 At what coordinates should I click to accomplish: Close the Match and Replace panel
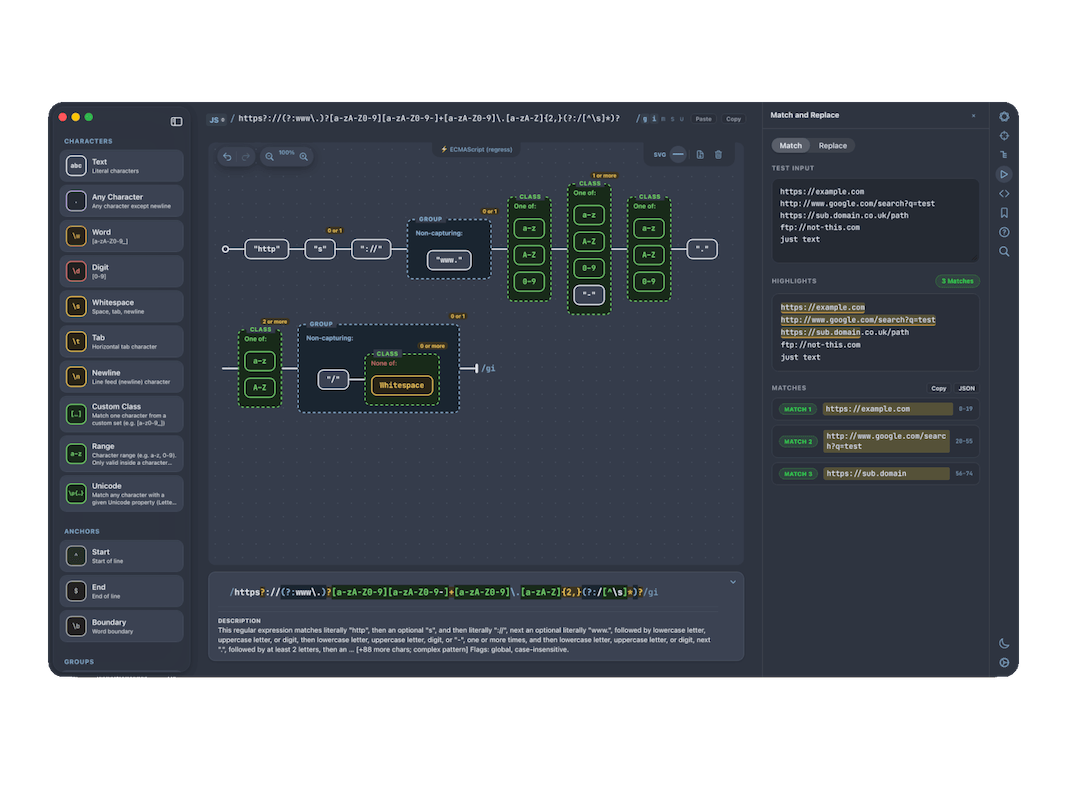[973, 116]
